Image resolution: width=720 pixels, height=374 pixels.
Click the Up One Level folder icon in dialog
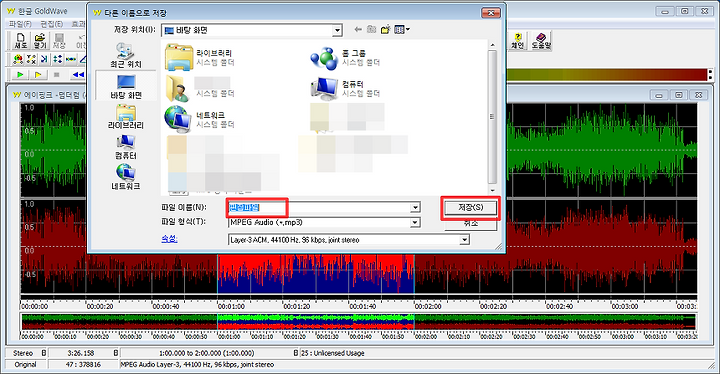click(372, 30)
